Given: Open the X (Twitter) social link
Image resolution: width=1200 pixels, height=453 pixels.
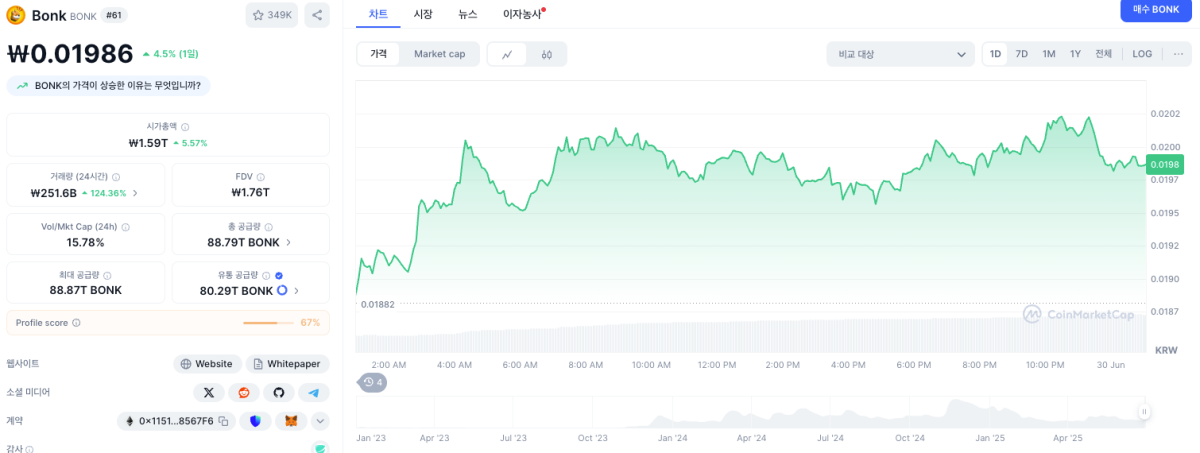Looking at the screenshot, I should (x=208, y=393).
